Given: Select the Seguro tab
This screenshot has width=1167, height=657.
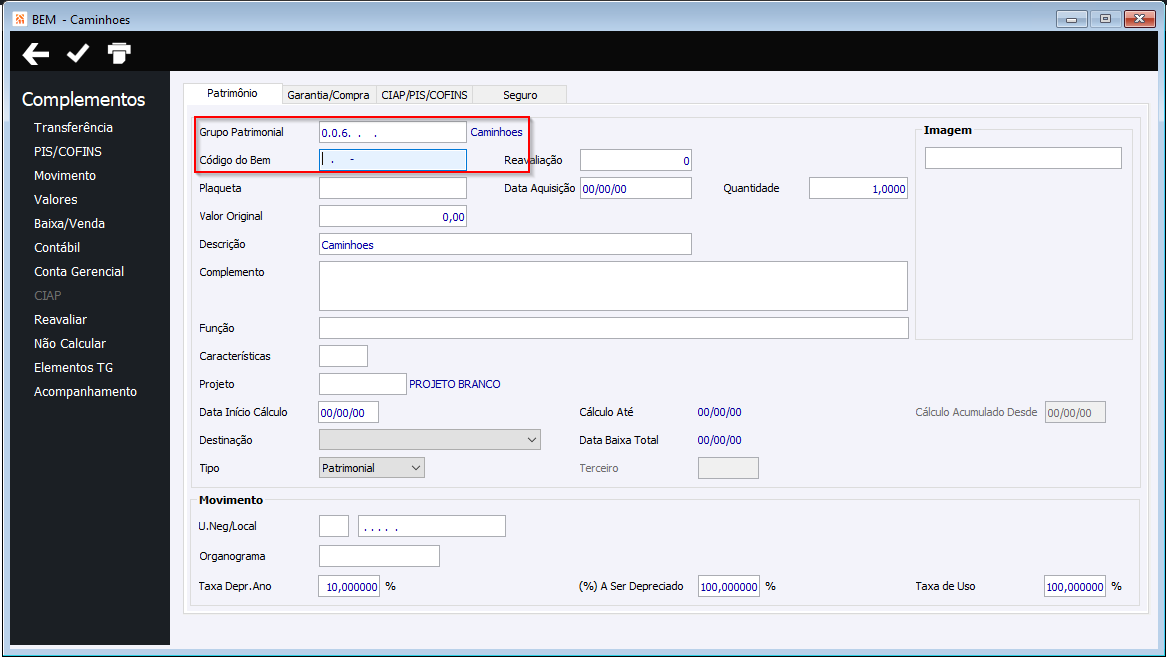Looking at the screenshot, I should (520, 94).
